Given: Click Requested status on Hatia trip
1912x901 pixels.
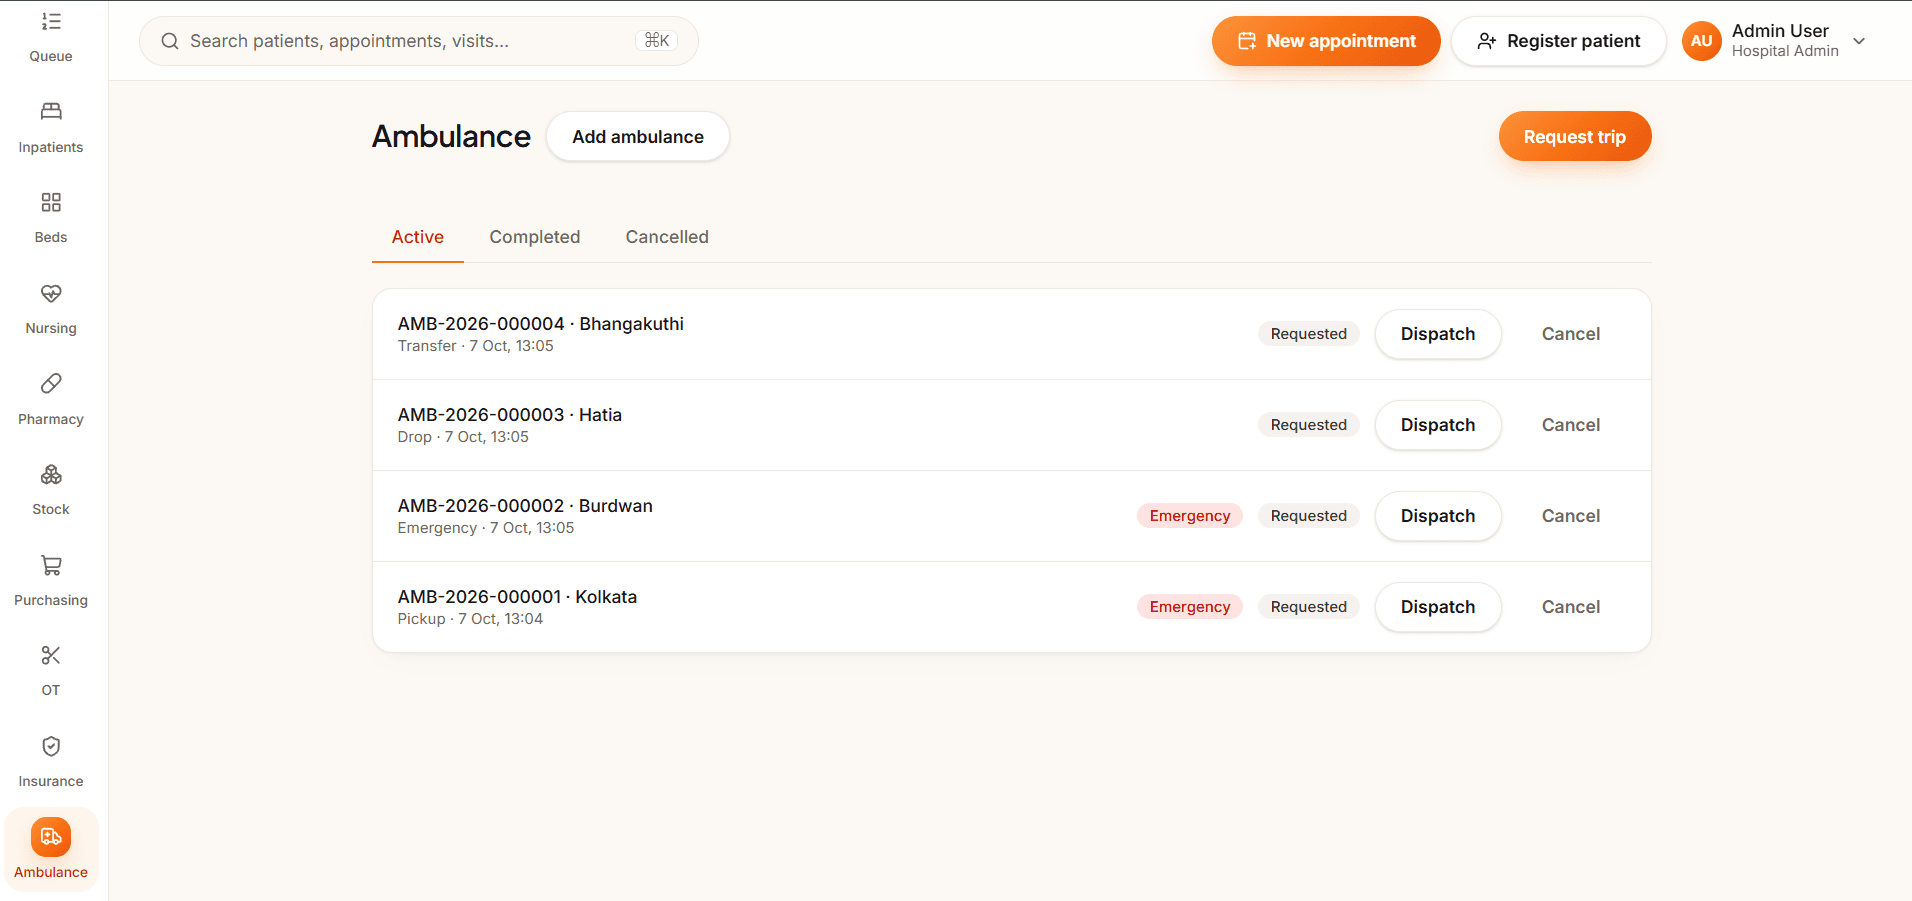Looking at the screenshot, I should (1309, 425).
